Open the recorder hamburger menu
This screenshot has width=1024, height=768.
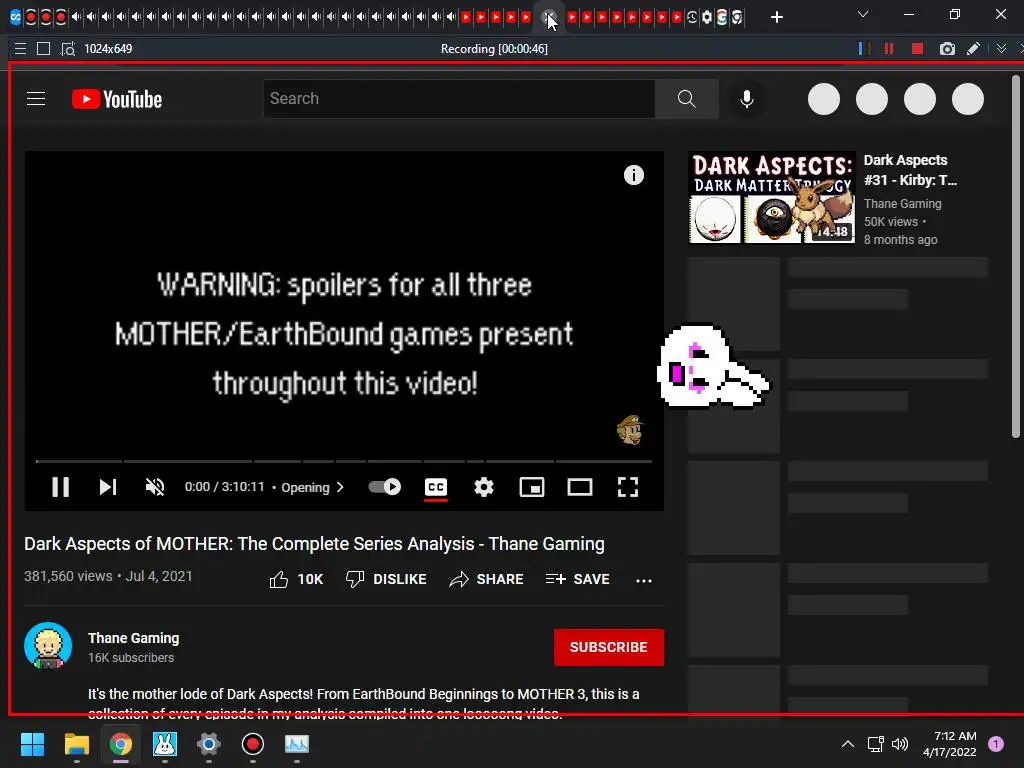point(20,48)
